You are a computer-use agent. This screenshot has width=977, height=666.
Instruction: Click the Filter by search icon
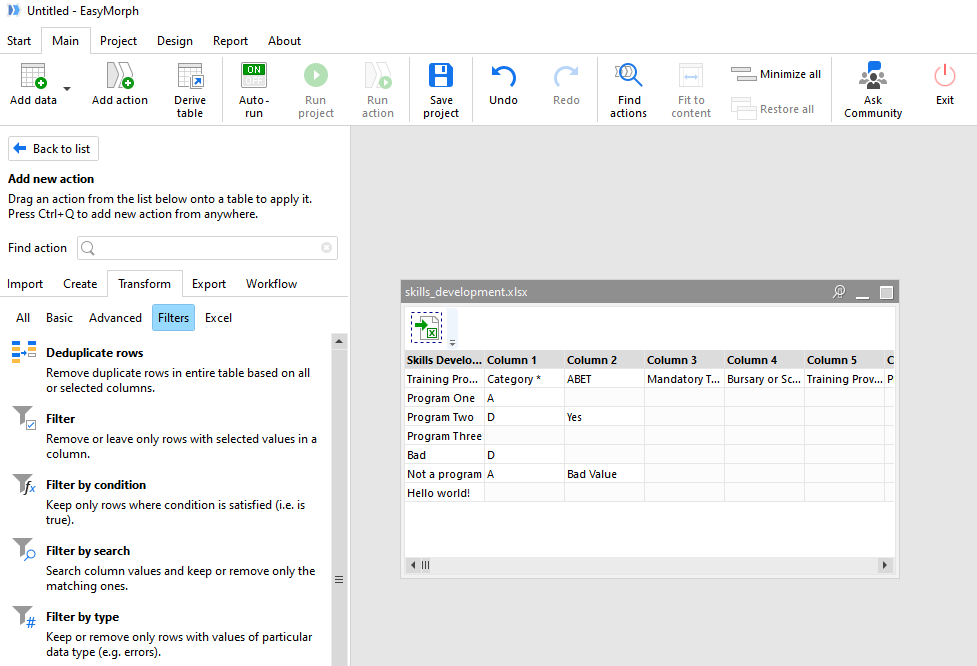[x=24, y=550]
